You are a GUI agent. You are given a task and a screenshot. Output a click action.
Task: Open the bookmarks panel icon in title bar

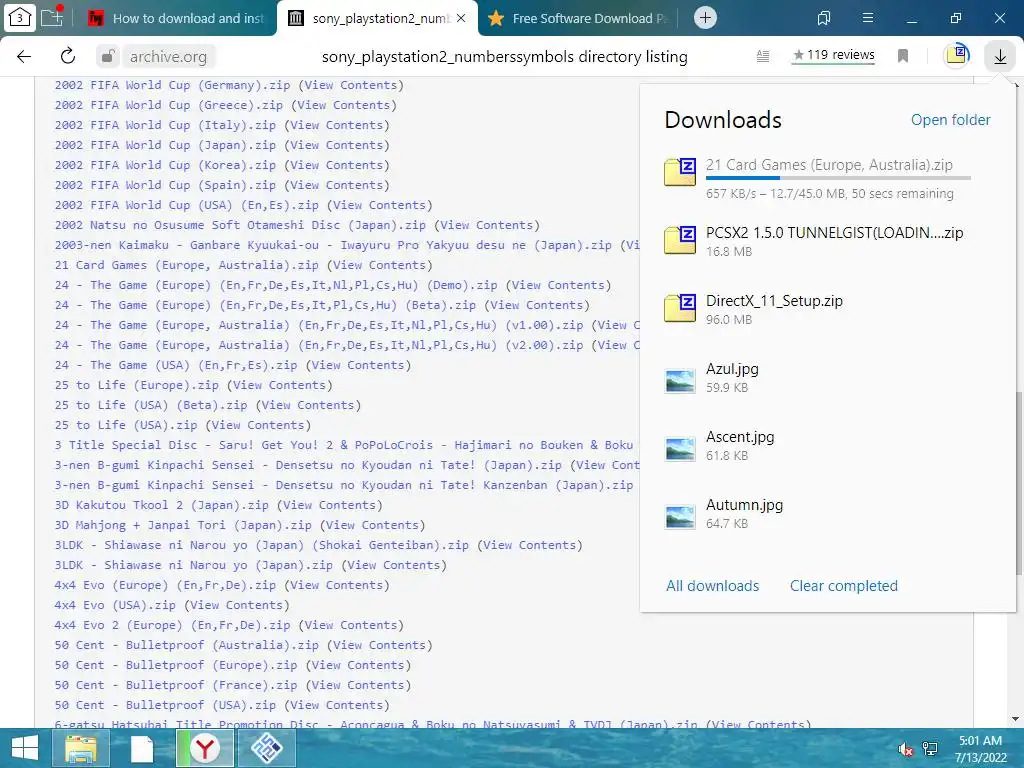(824, 18)
